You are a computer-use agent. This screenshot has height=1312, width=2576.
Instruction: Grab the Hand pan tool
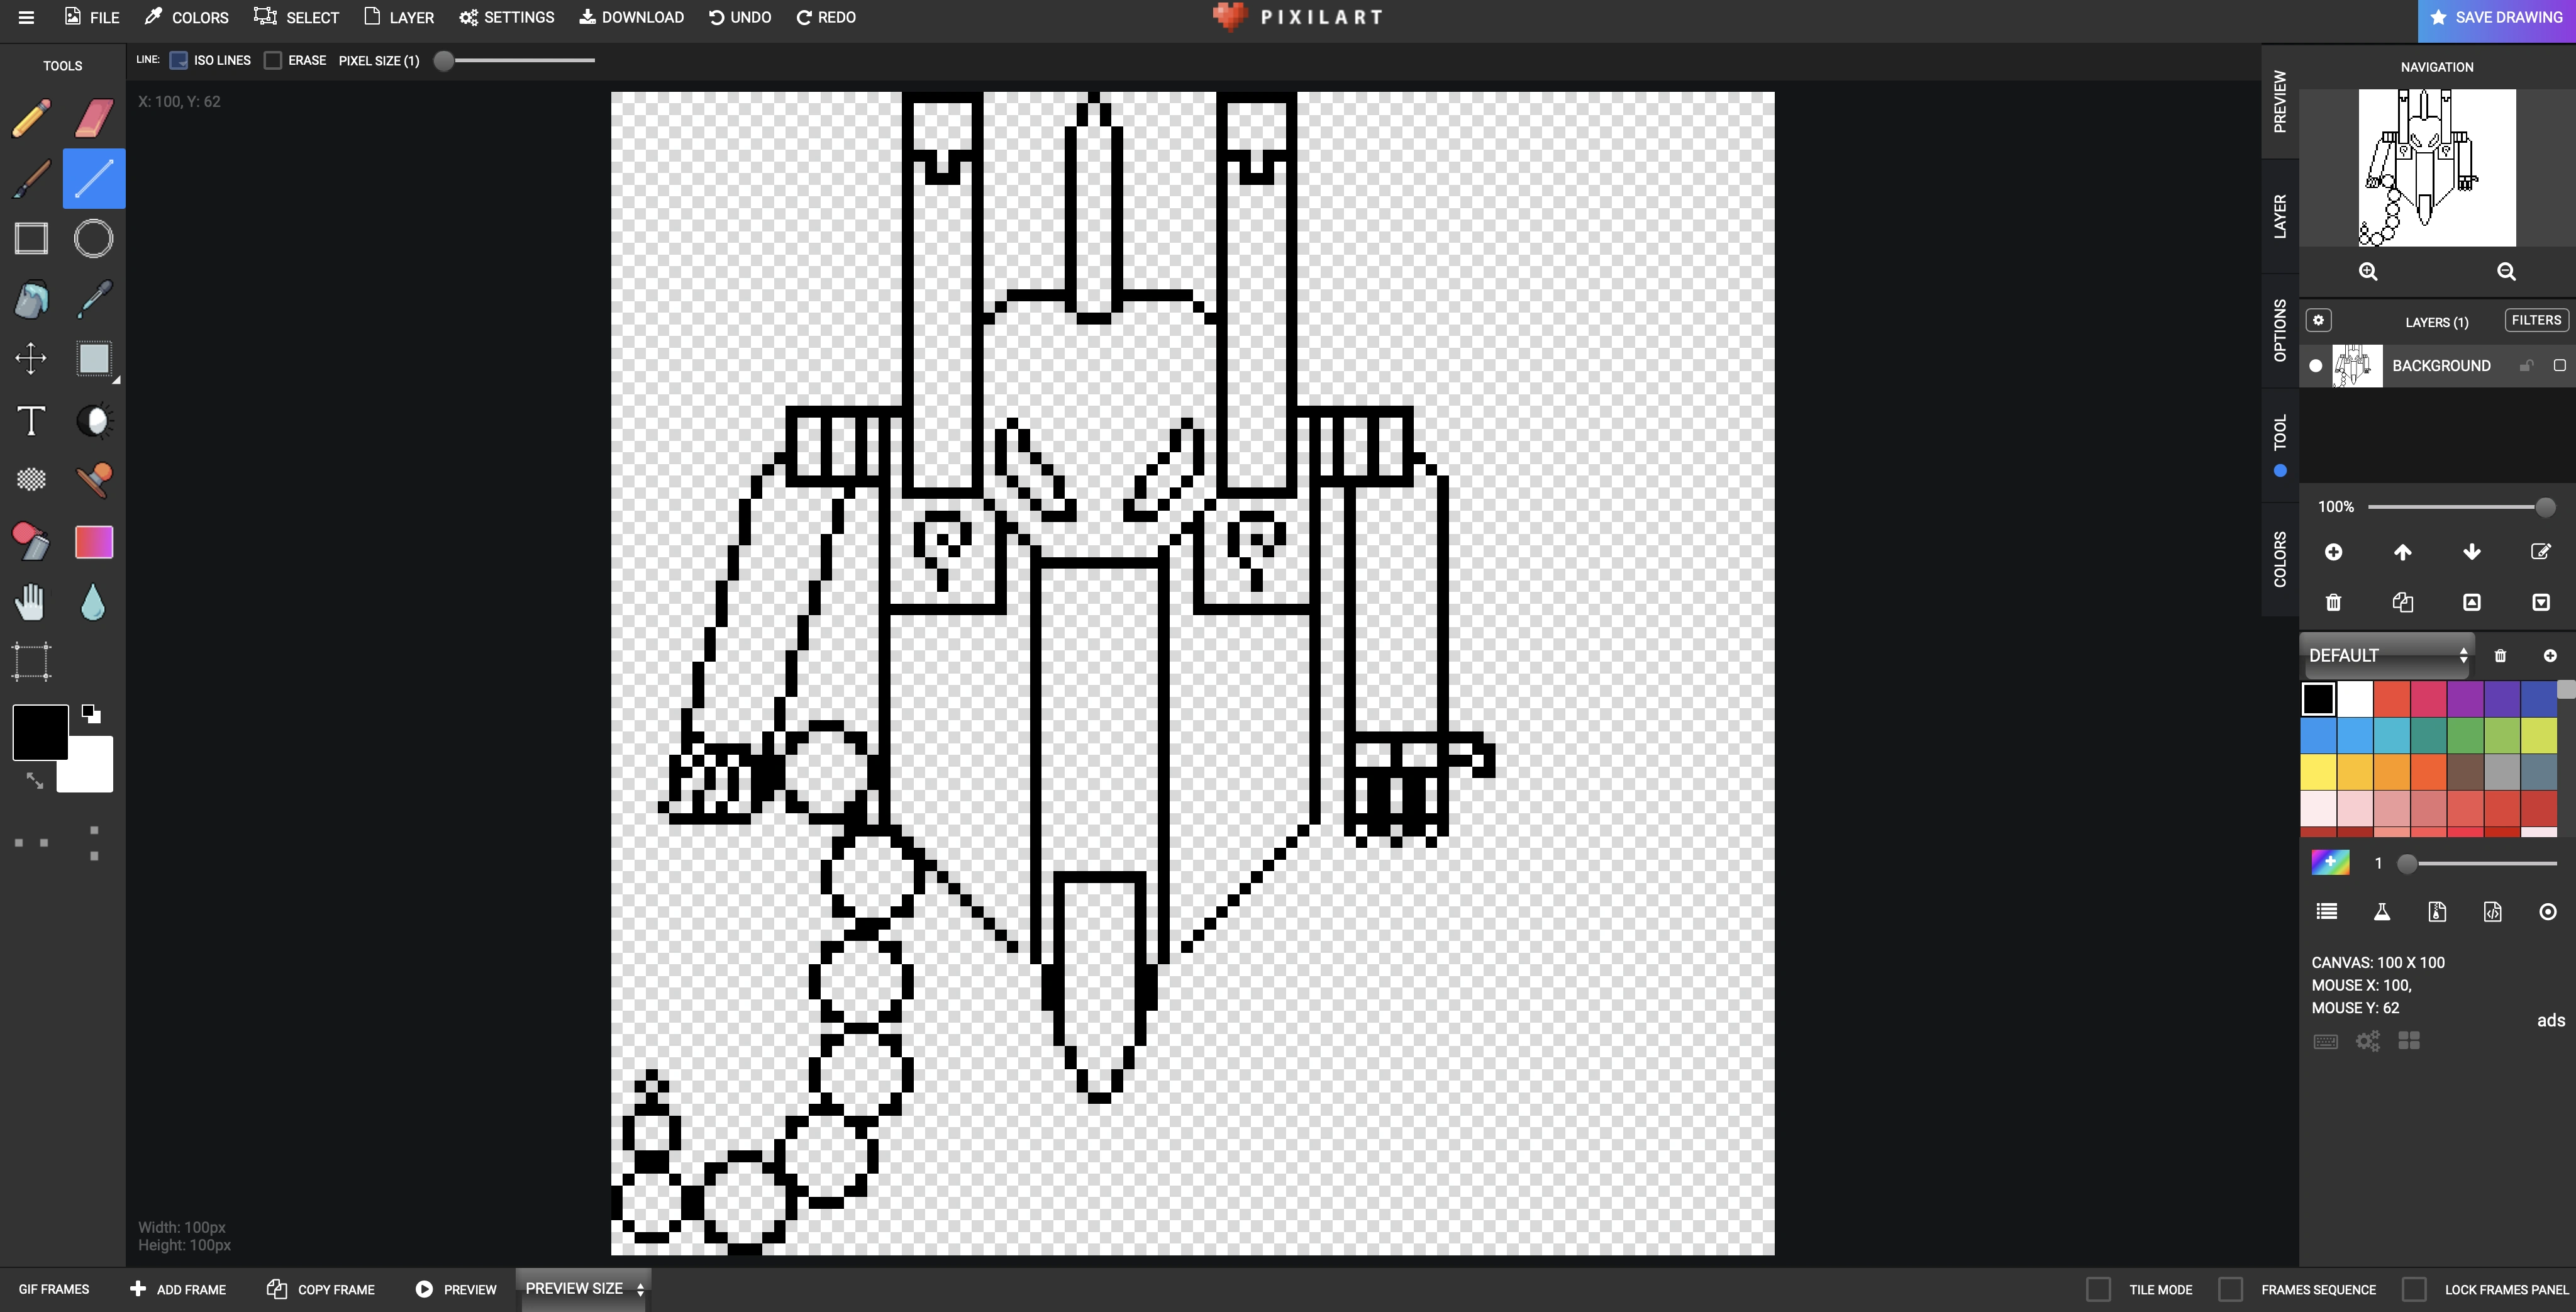coord(30,600)
